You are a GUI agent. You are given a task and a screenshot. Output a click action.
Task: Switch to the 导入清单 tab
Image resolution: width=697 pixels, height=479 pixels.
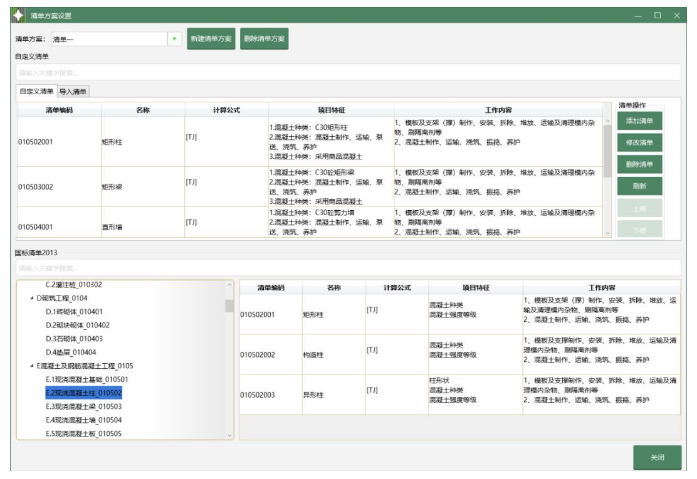point(73,92)
